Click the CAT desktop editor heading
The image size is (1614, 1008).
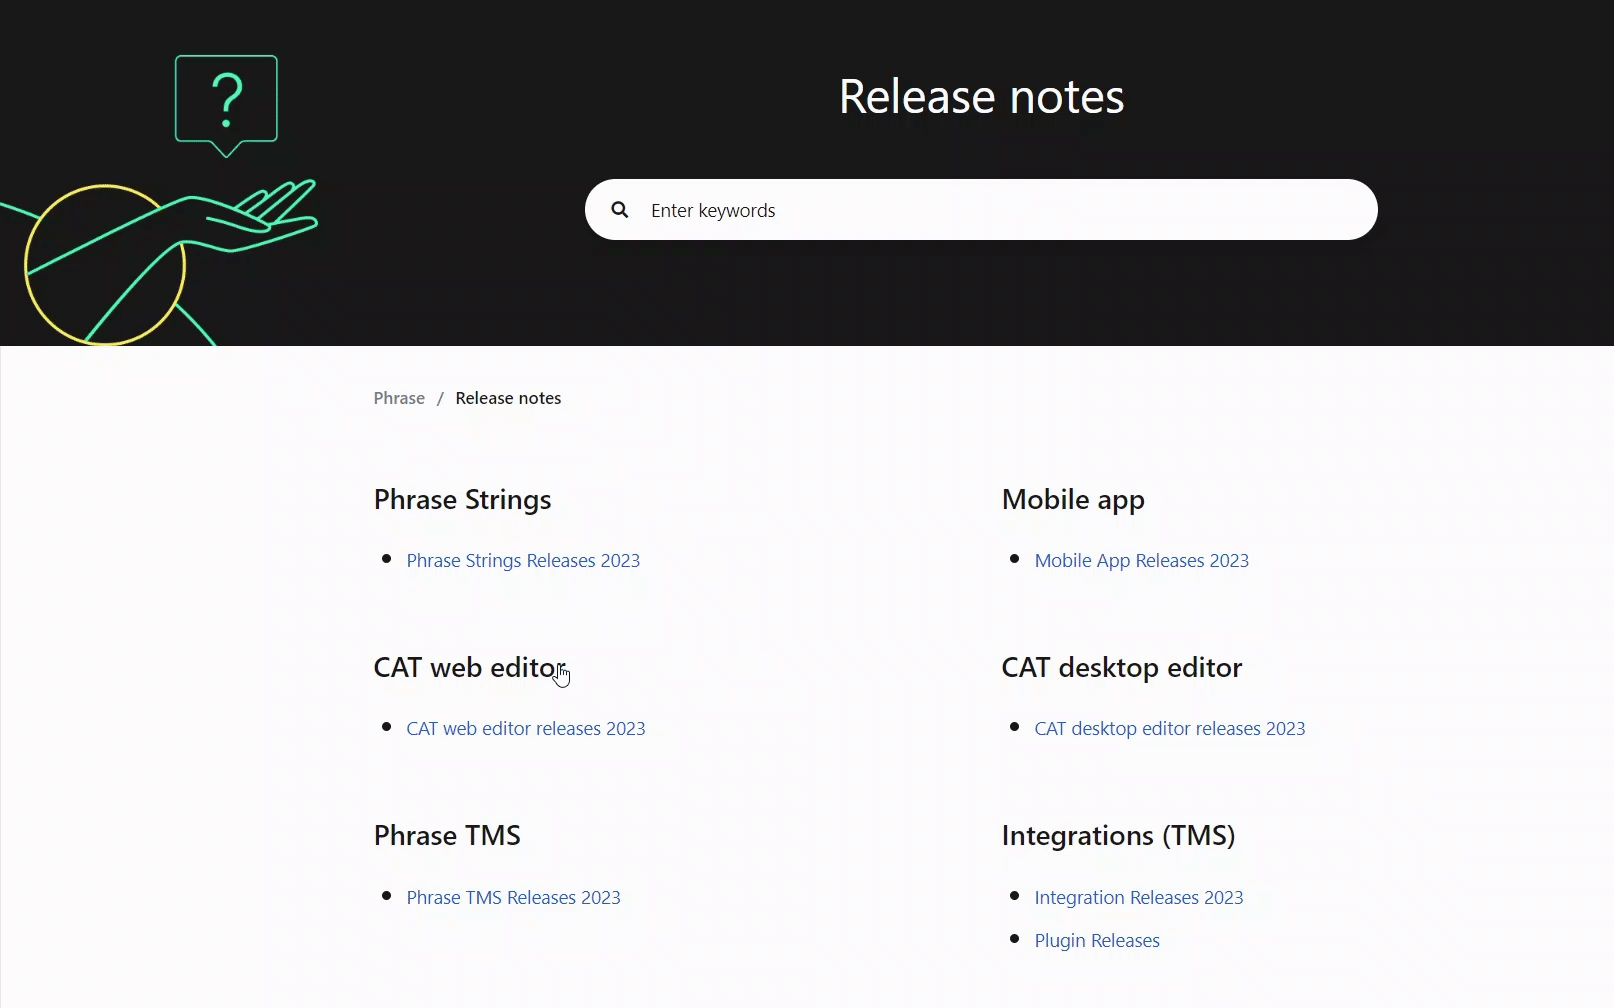(x=1122, y=668)
